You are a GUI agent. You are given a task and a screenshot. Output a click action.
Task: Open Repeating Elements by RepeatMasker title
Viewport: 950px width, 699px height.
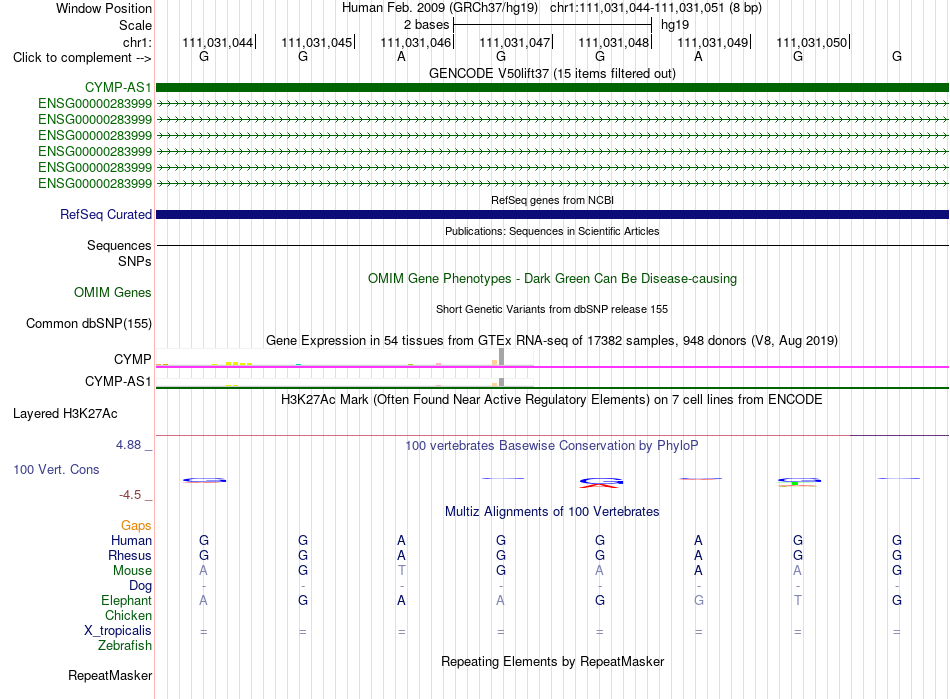[552, 661]
